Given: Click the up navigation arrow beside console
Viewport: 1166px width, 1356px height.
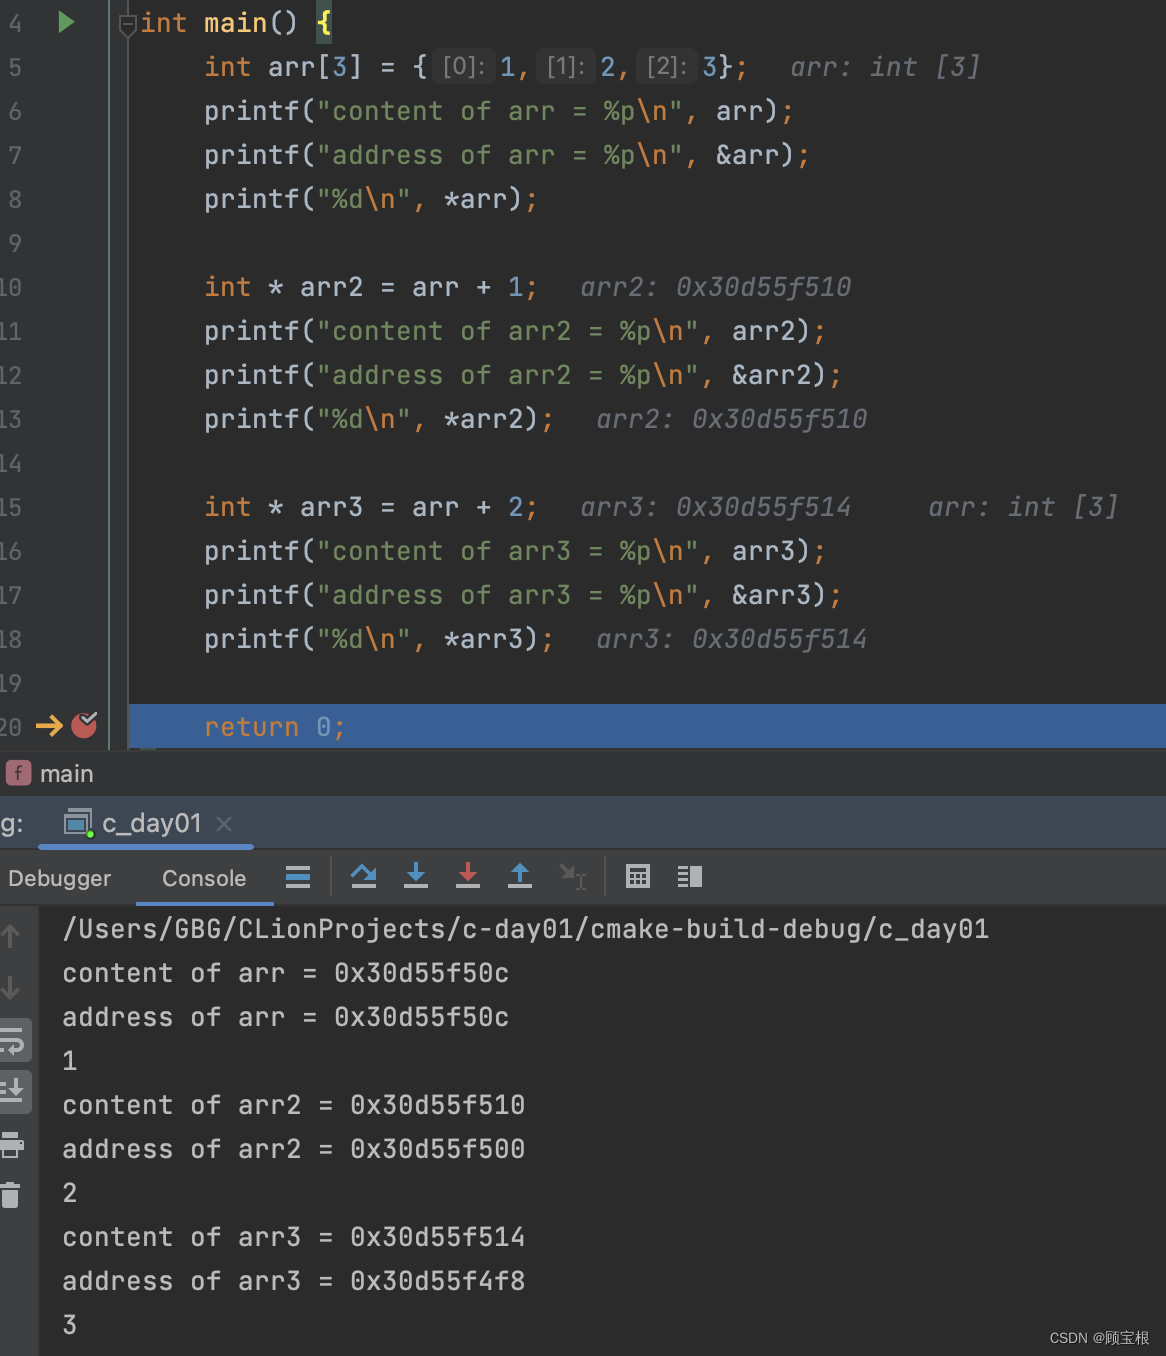Looking at the screenshot, I should [12, 935].
